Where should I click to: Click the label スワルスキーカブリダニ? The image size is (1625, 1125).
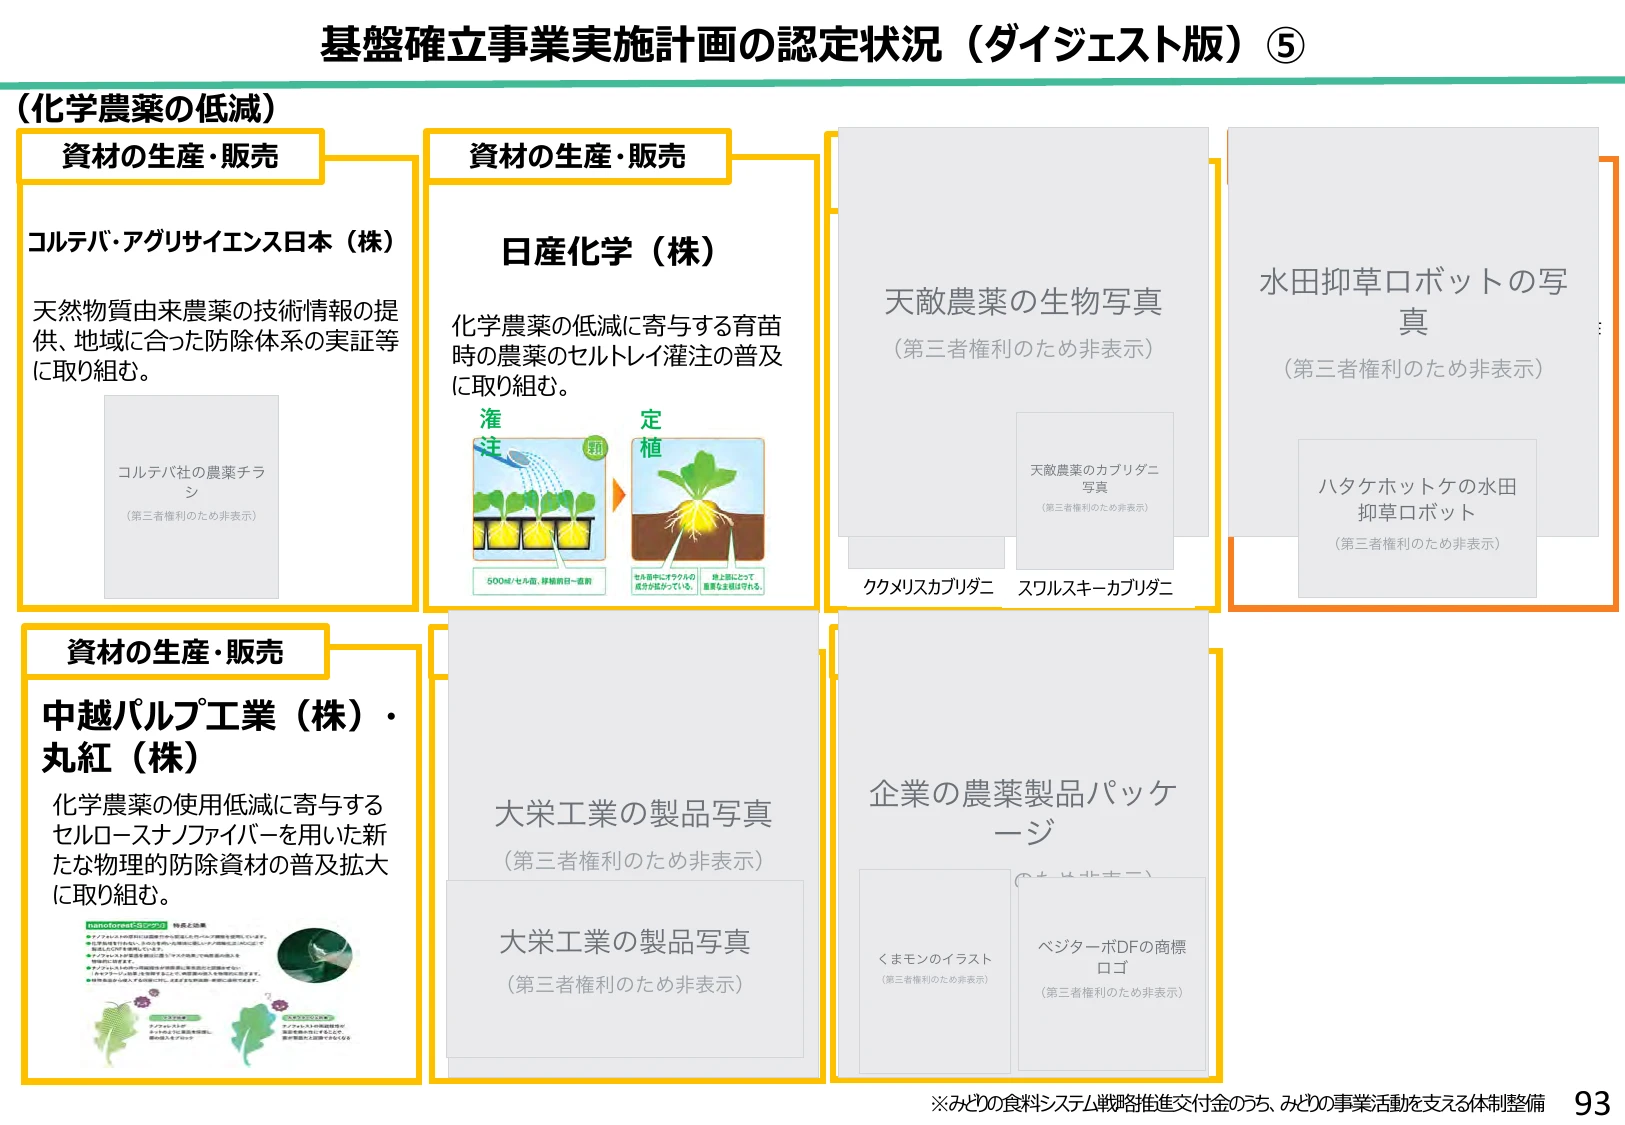(1095, 588)
